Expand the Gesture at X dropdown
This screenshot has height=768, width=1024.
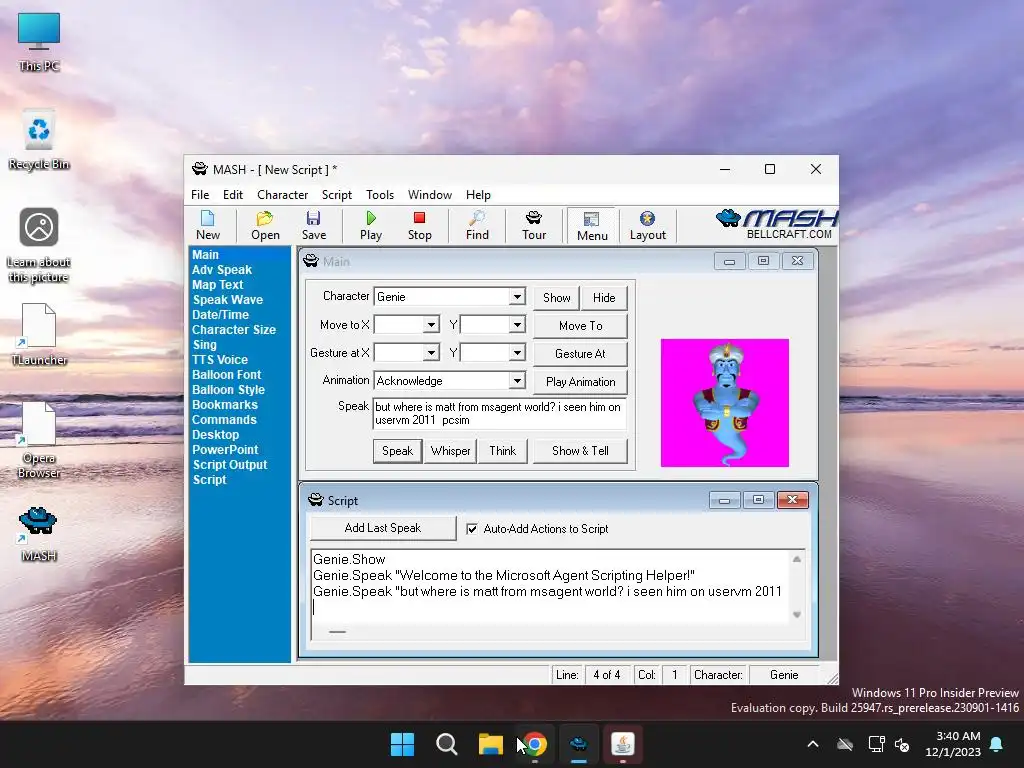(x=431, y=353)
